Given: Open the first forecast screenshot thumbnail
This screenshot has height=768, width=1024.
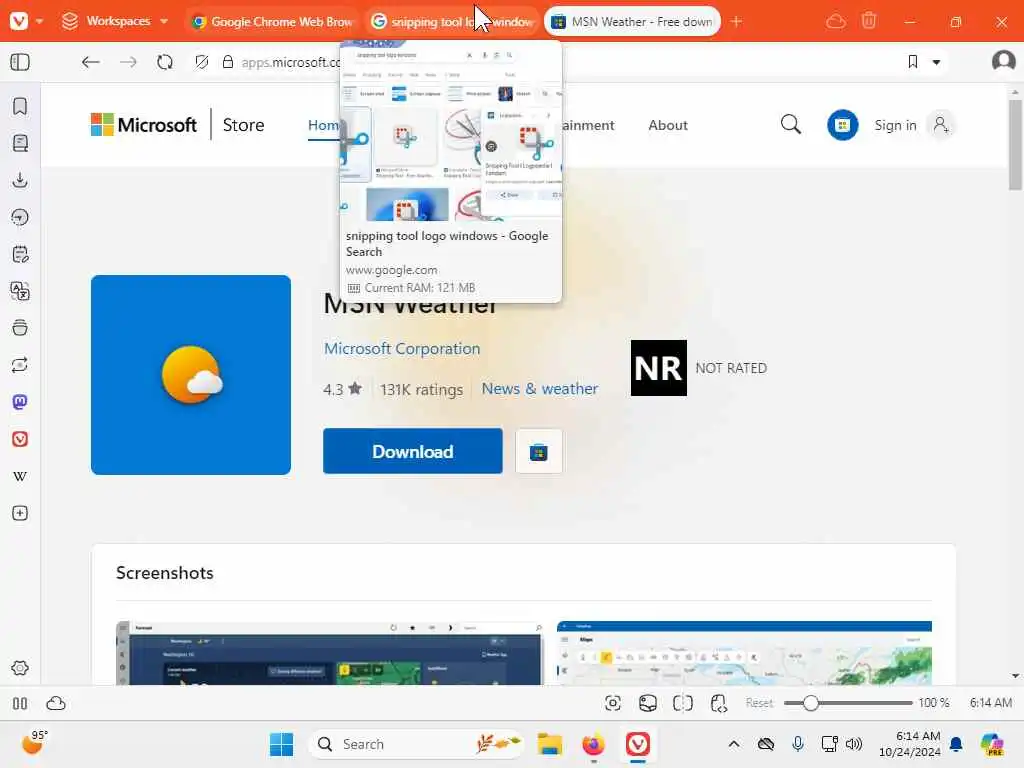Looking at the screenshot, I should point(329,653).
